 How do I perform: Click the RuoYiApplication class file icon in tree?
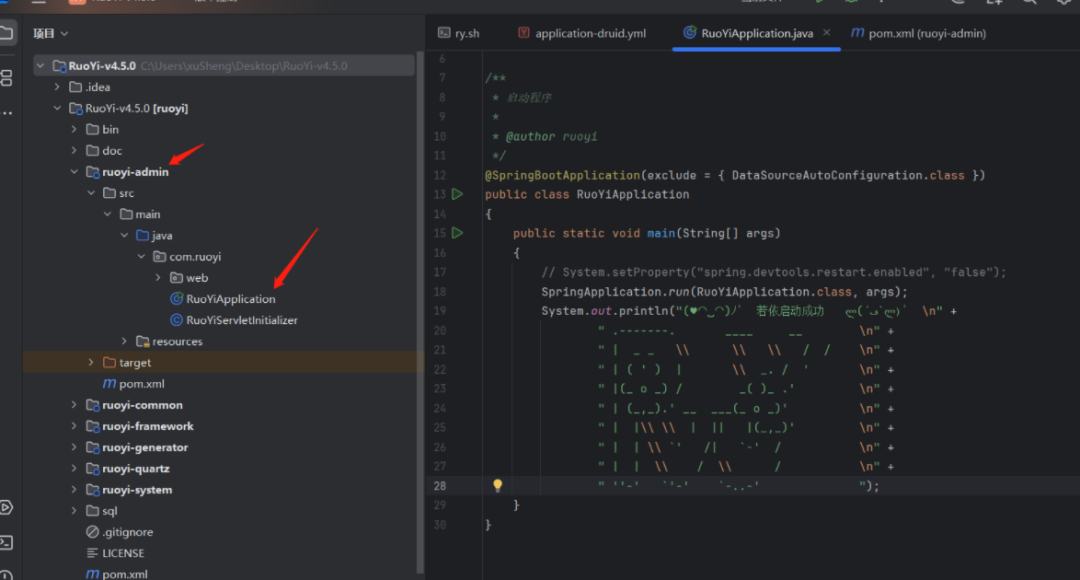click(x=176, y=299)
